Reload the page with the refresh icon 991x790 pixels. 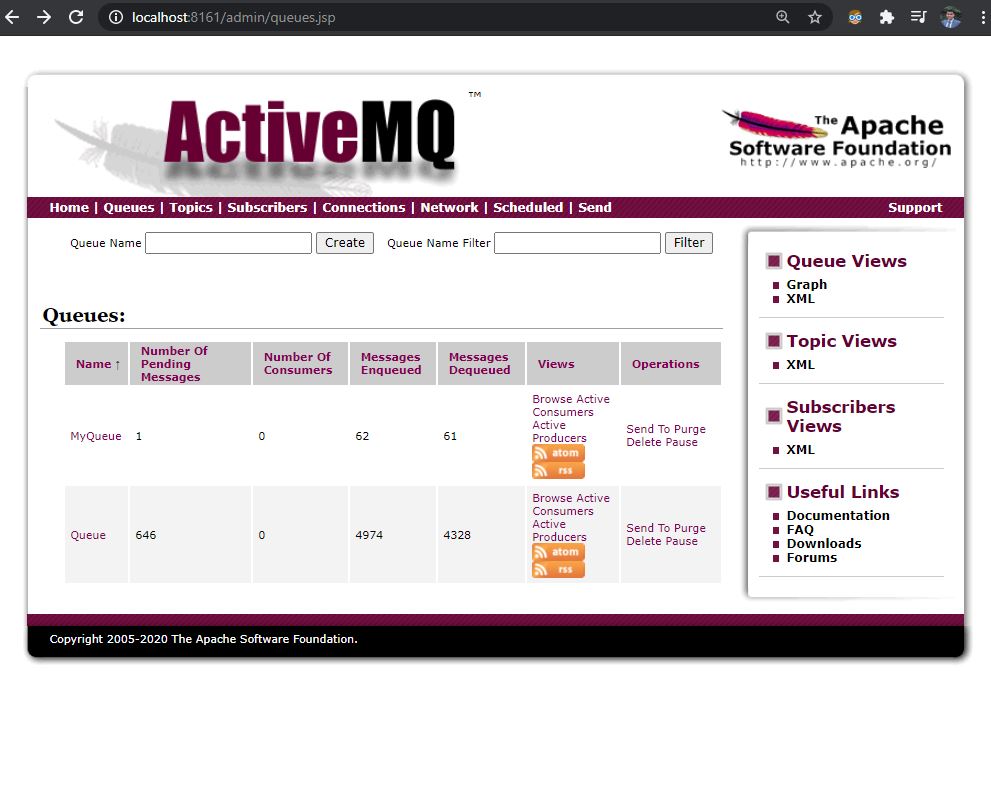(x=76, y=17)
